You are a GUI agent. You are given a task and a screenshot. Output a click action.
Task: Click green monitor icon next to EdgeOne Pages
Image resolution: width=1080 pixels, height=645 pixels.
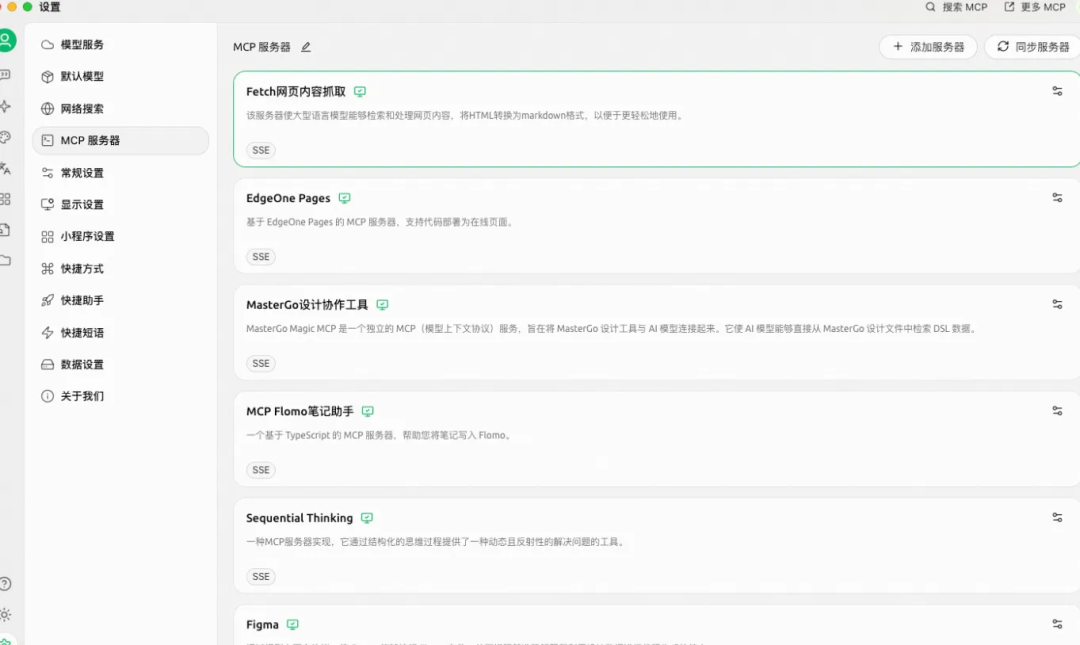coord(344,198)
